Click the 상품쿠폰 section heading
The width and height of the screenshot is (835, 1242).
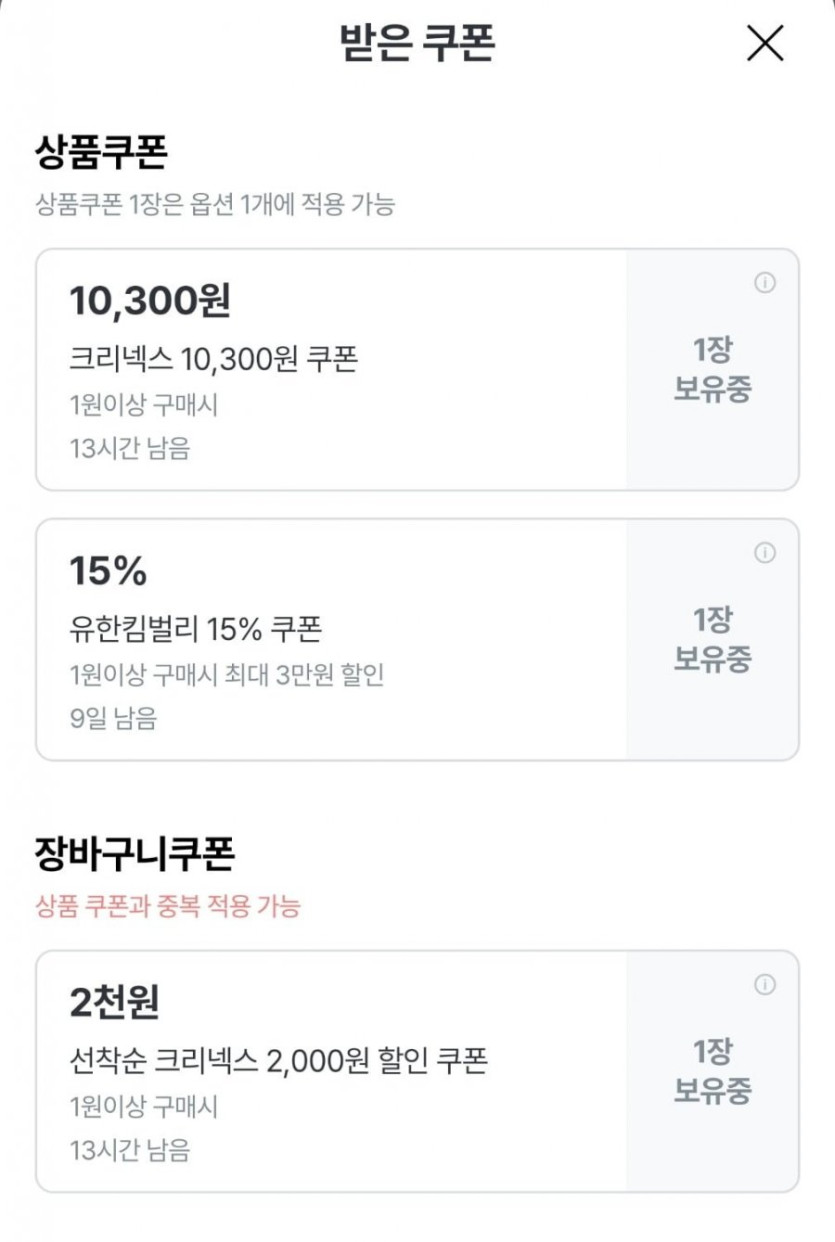point(101,154)
